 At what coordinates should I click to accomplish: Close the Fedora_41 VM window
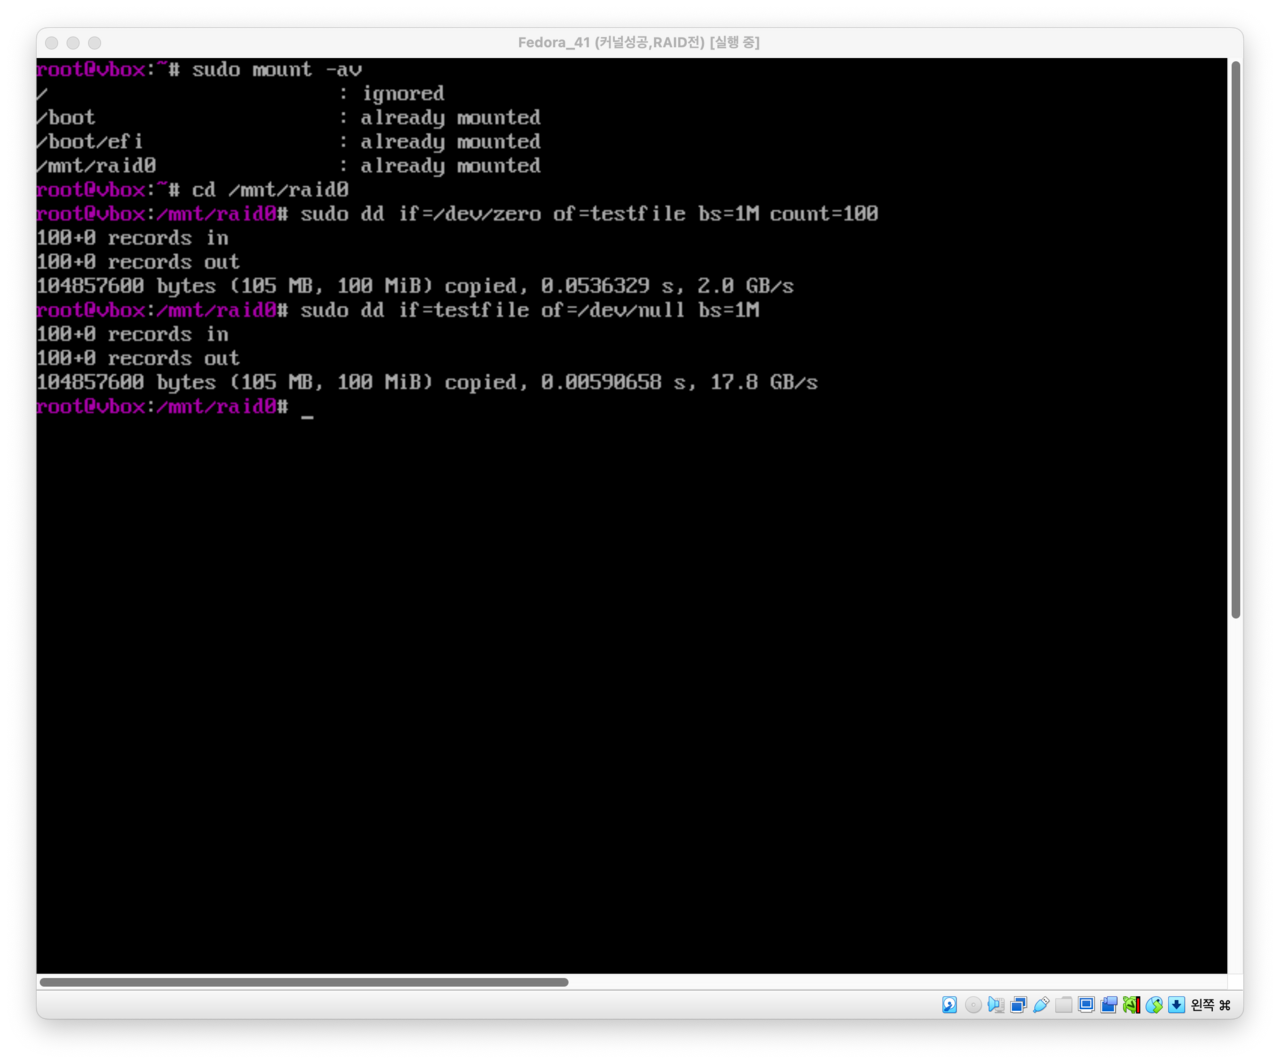click(x=51, y=43)
